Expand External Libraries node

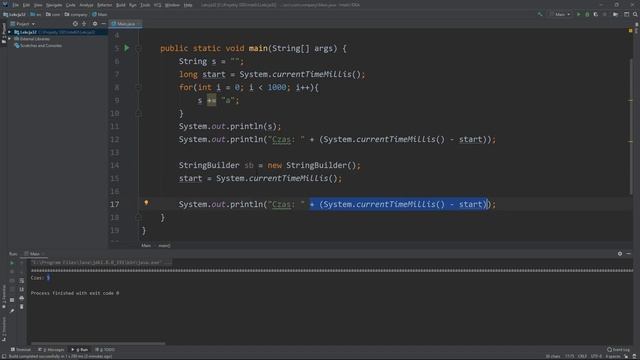point(10,39)
